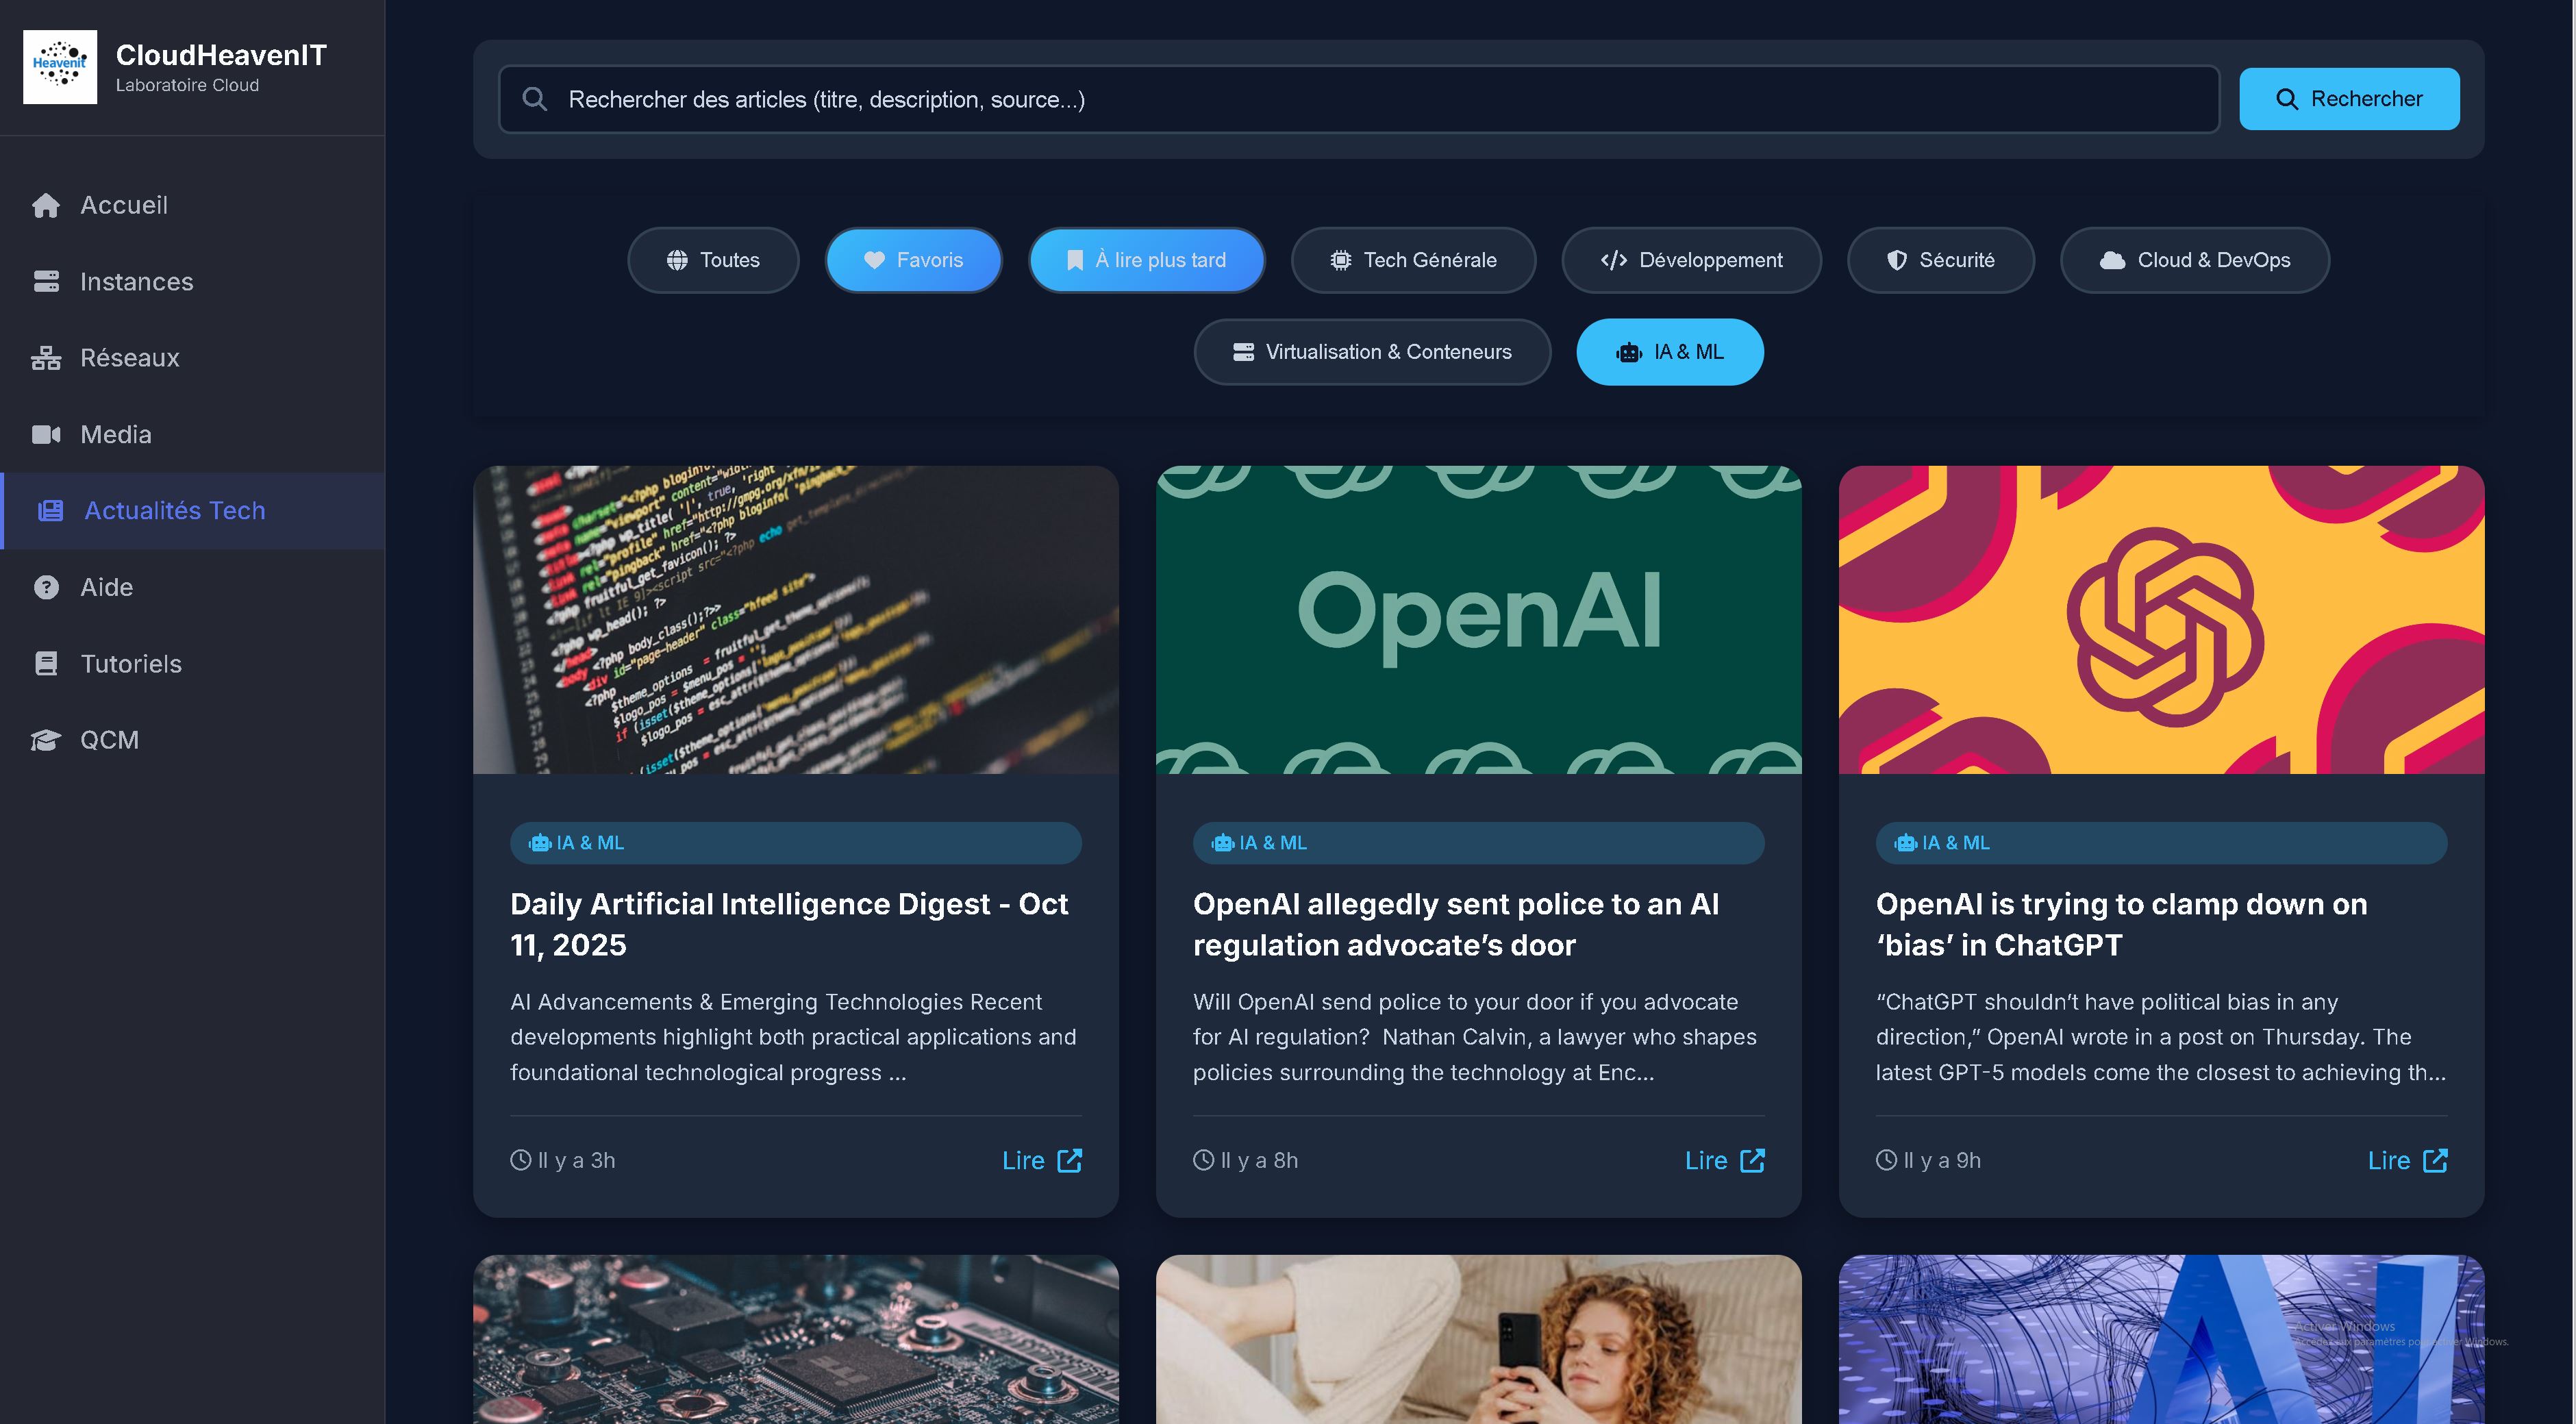Click the woman with phone thumbnail
This screenshot has width=2576, height=1424.
click(x=1479, y=1339)
